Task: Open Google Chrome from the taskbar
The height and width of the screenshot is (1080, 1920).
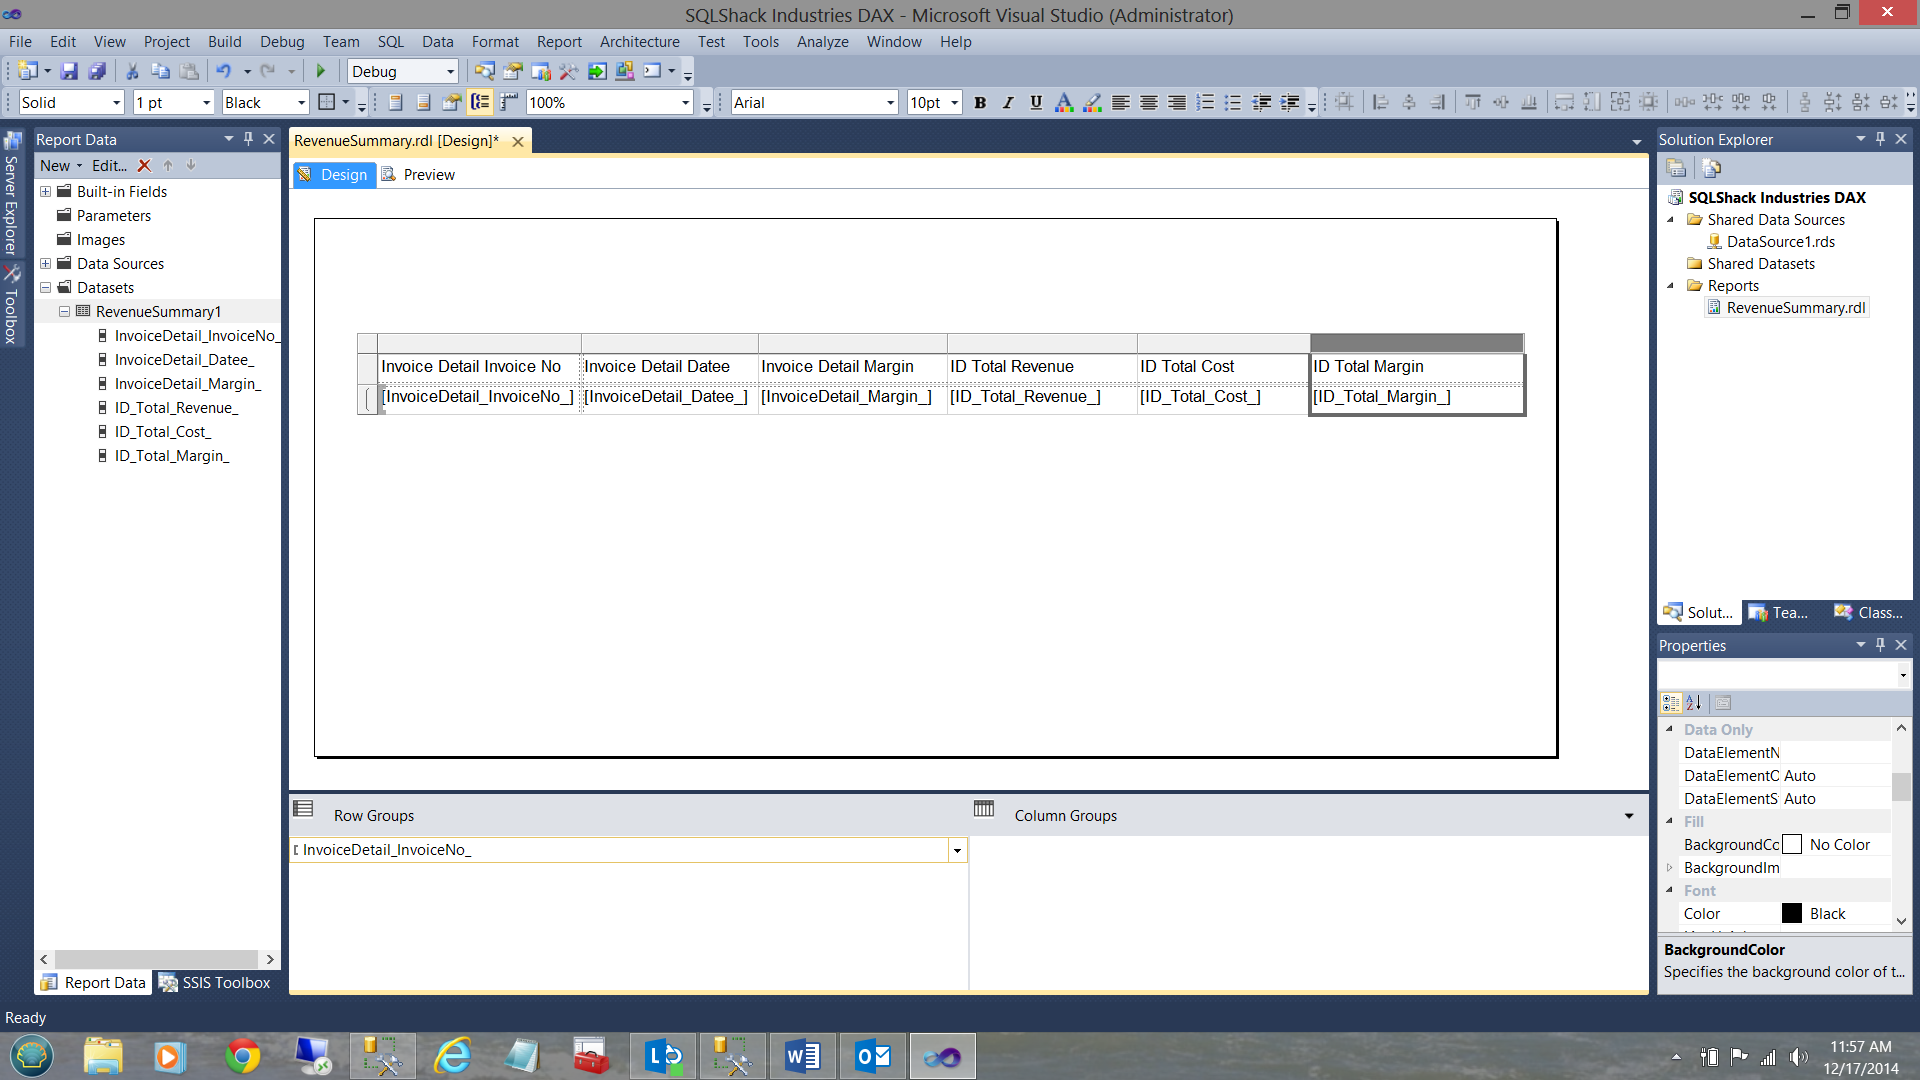Action: point(242,1056)
